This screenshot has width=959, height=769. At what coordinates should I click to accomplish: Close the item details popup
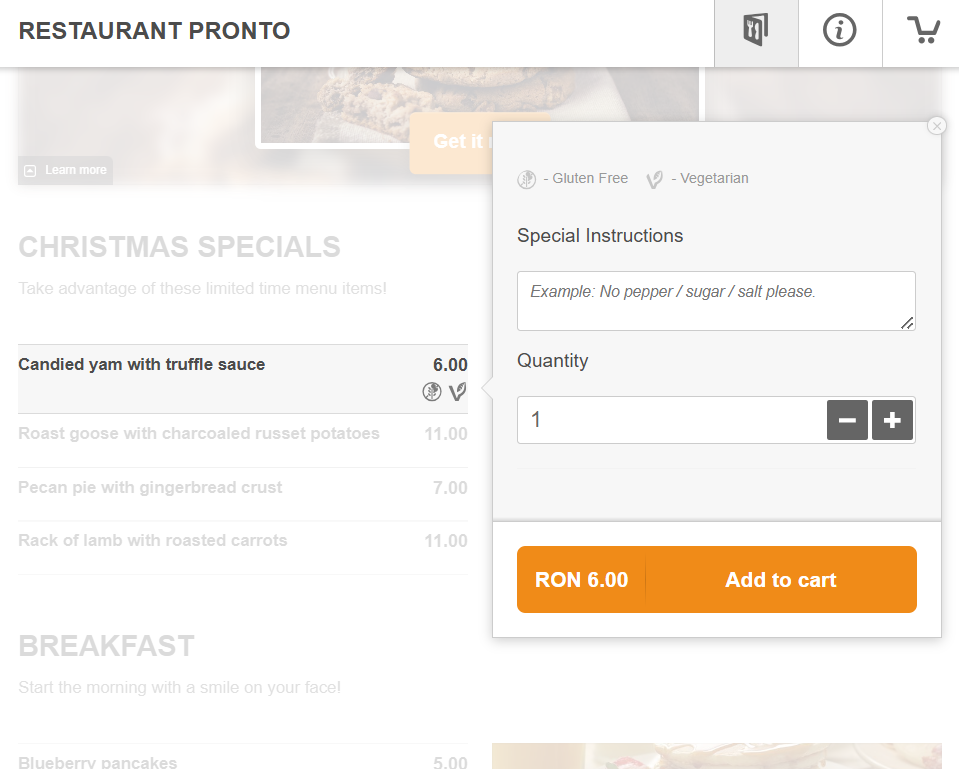point(936,126)
